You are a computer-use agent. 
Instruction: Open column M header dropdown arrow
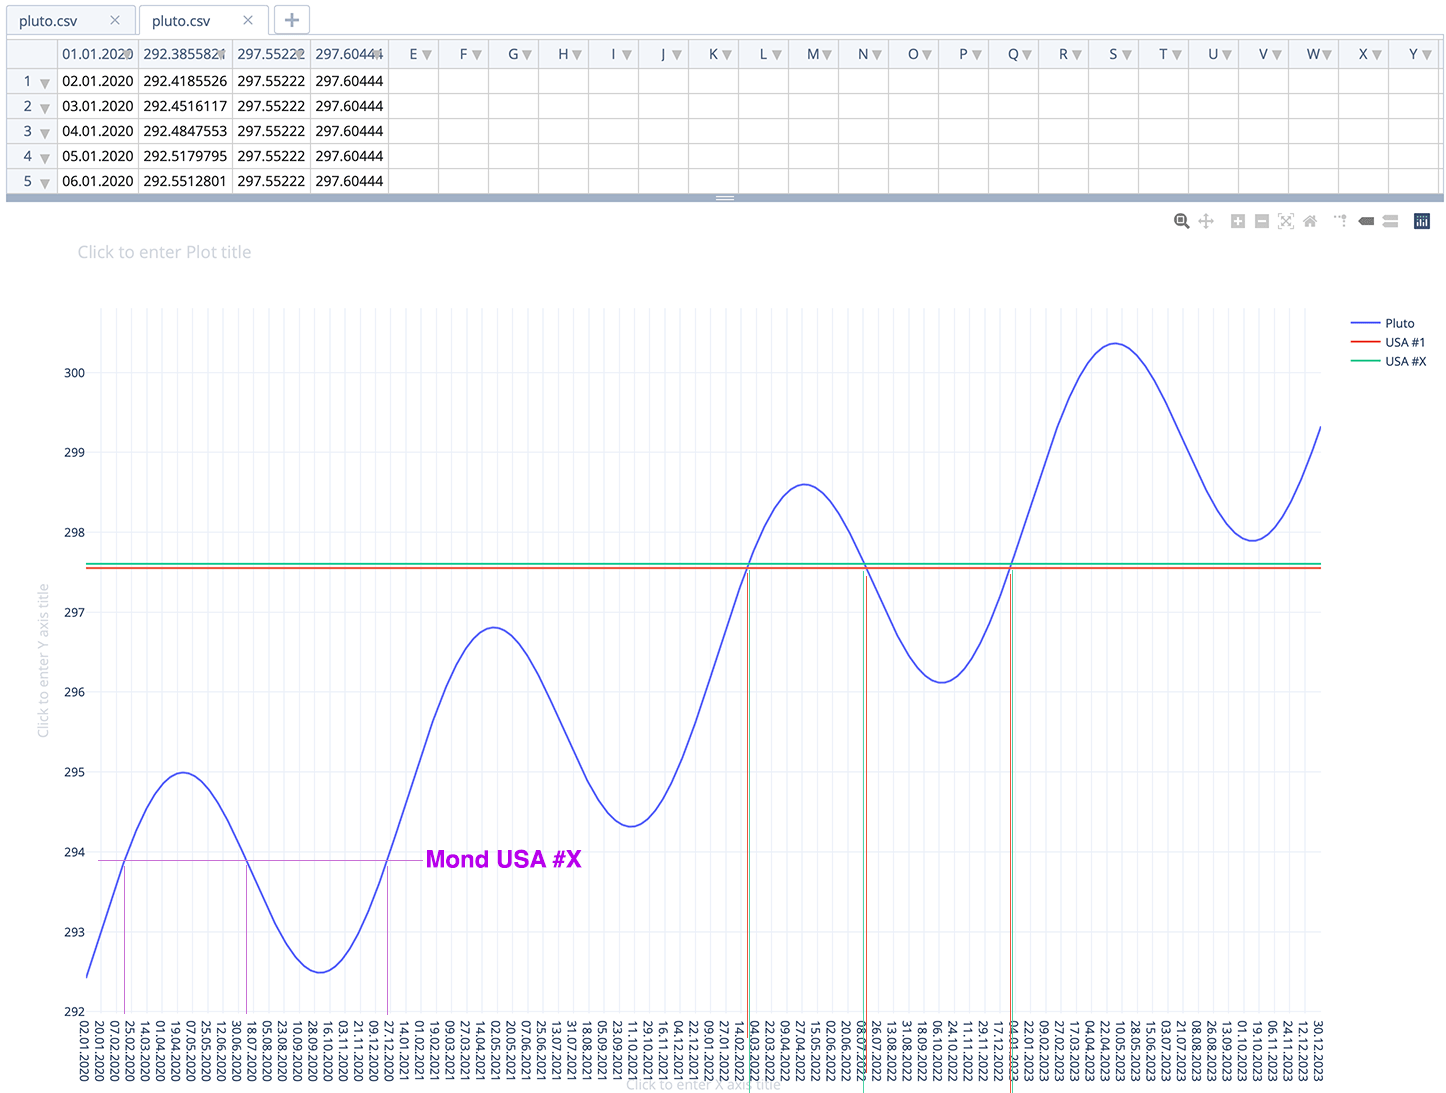coord(827,55)
